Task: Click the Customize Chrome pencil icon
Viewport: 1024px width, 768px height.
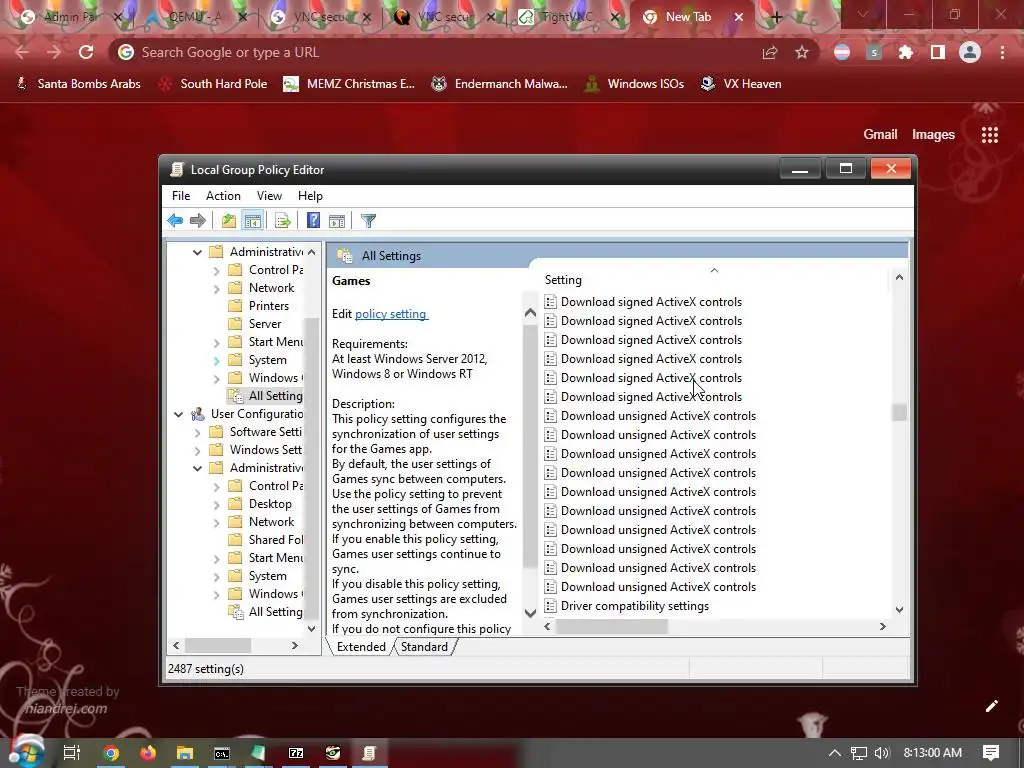Action: [x=991, y=706]
